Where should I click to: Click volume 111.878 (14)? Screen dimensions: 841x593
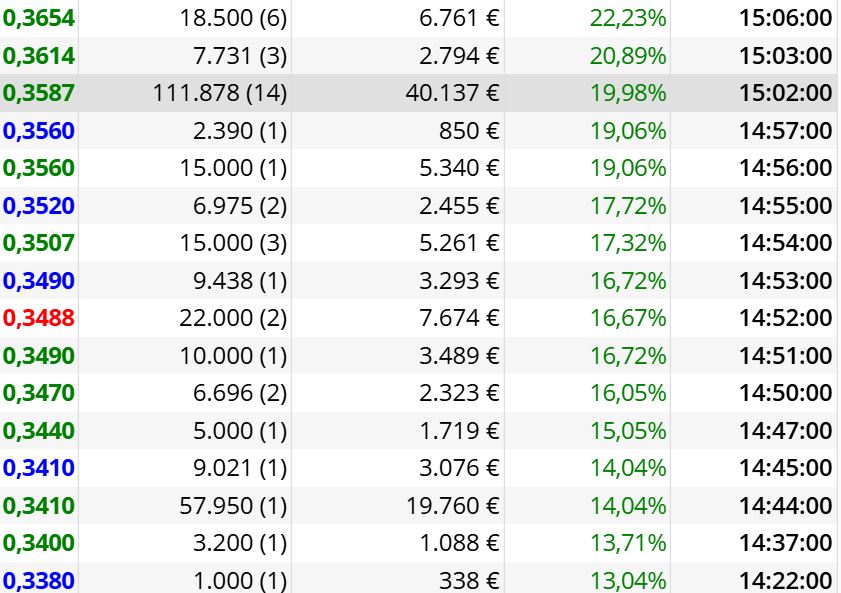(x=220, y=93)
